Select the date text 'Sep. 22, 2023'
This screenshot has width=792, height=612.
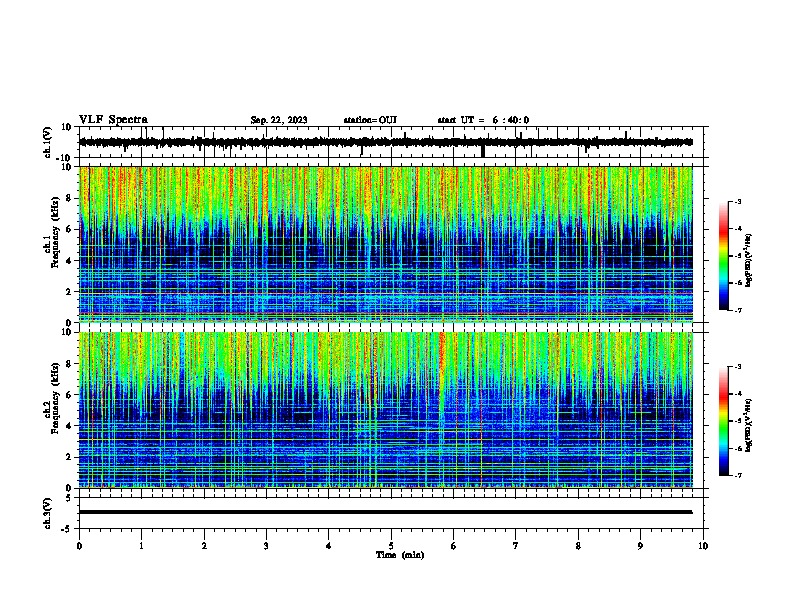279,120
